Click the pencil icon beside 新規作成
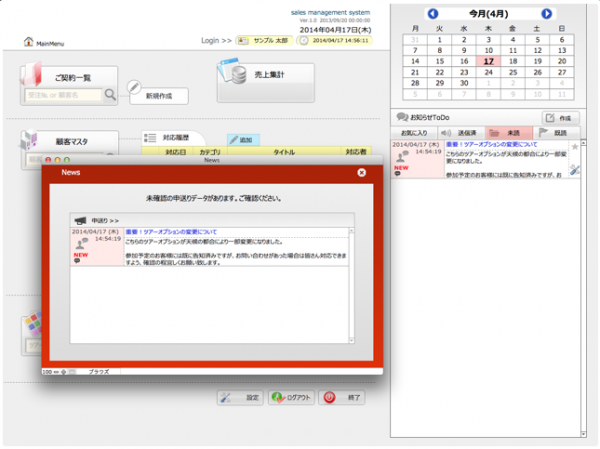 click(134, 87)
